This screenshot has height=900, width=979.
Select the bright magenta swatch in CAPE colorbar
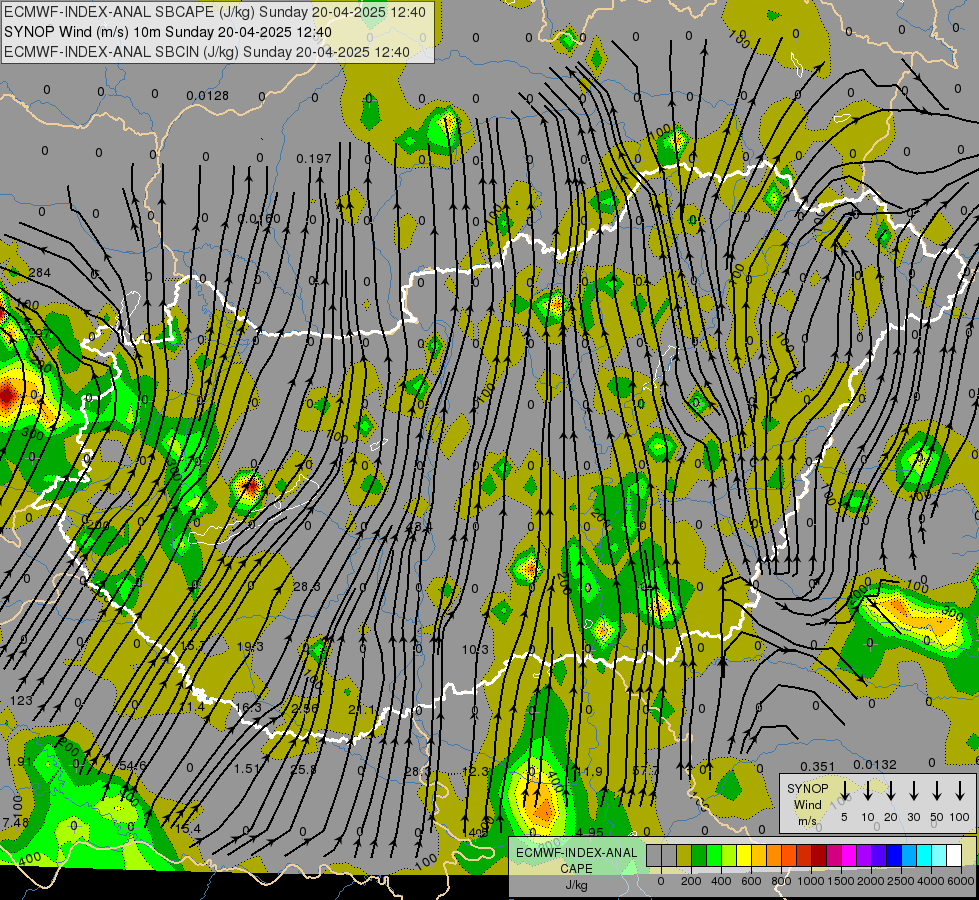849,855
